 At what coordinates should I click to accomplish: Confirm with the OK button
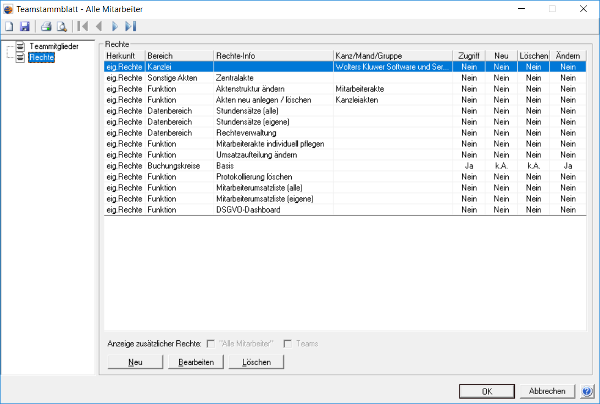487,391
